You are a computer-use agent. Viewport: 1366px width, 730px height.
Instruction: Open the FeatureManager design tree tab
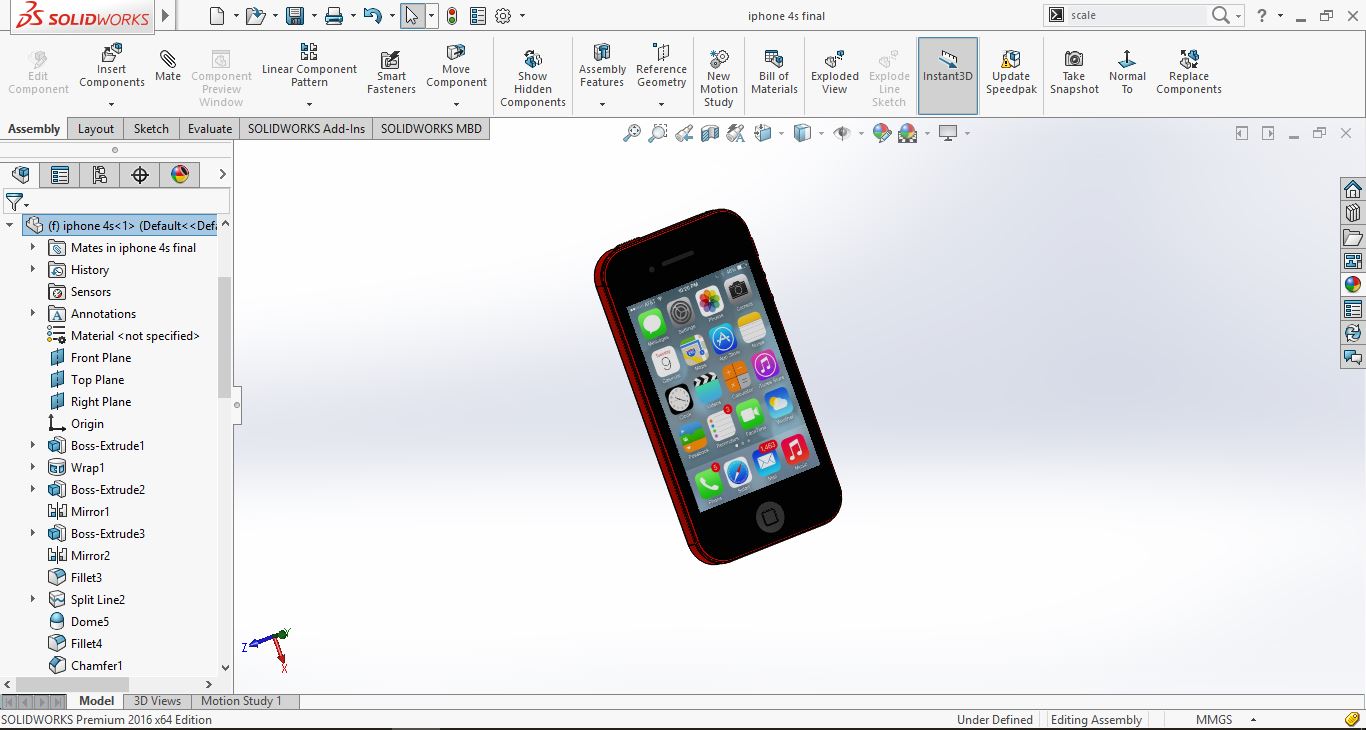point(20,175)
